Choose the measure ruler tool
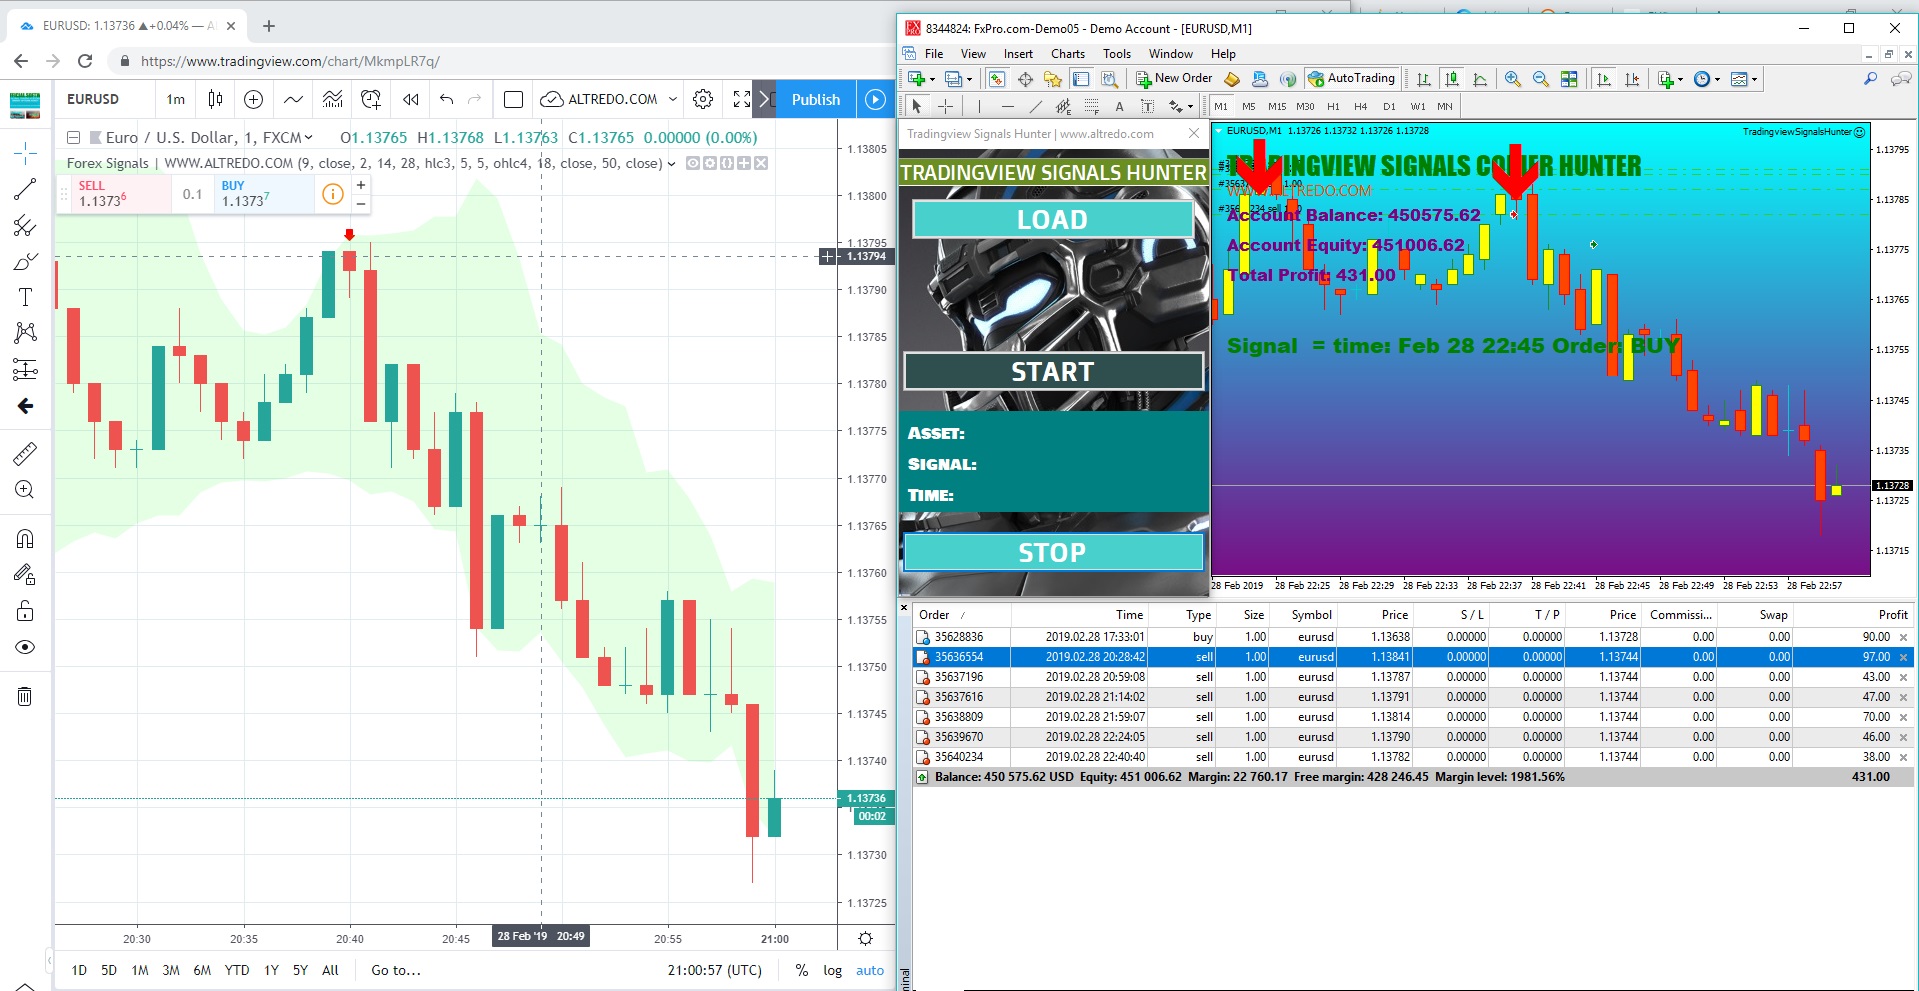The width and height of the screenshot is (1919, 991). 25,454
